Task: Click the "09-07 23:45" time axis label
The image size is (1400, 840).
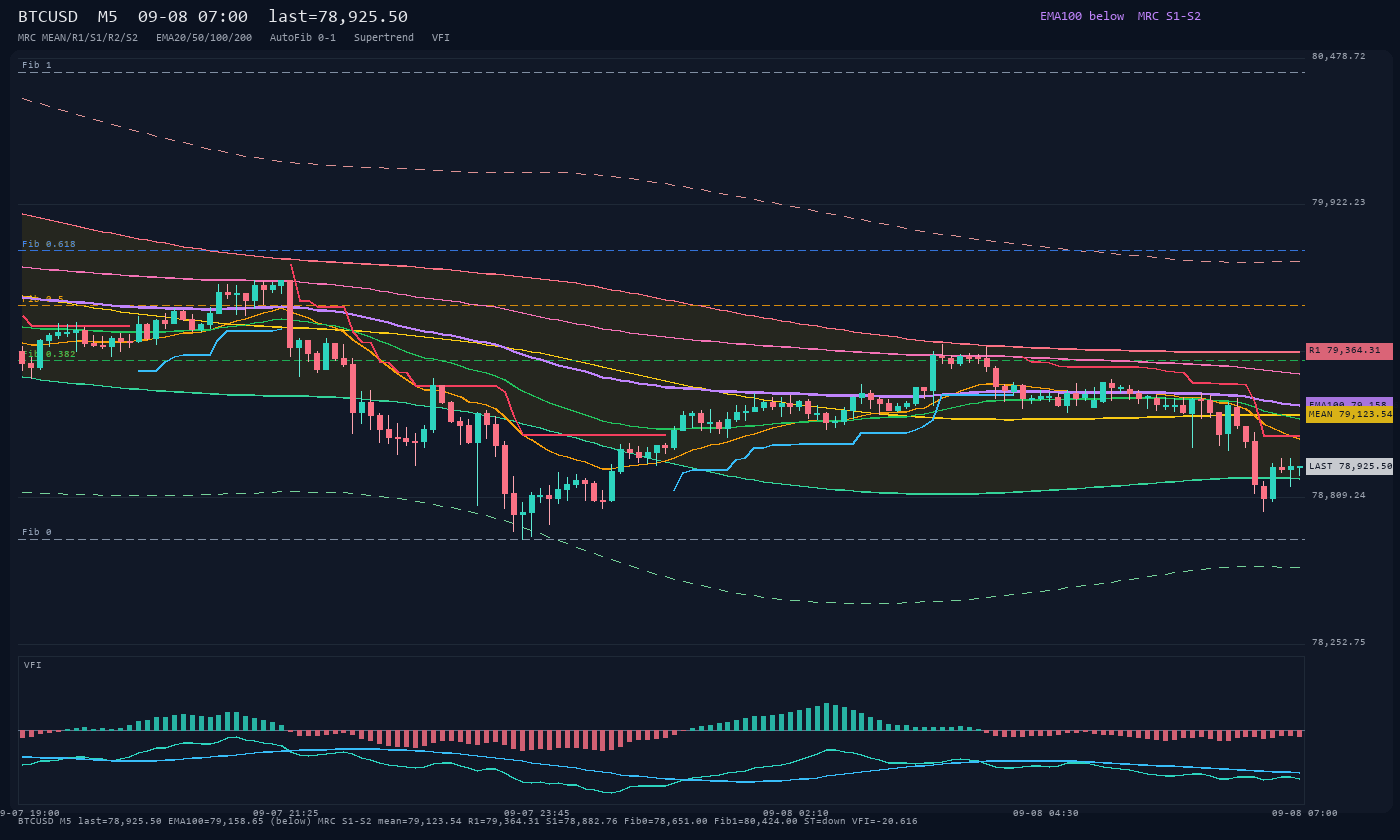Action: tap(537, 813)
